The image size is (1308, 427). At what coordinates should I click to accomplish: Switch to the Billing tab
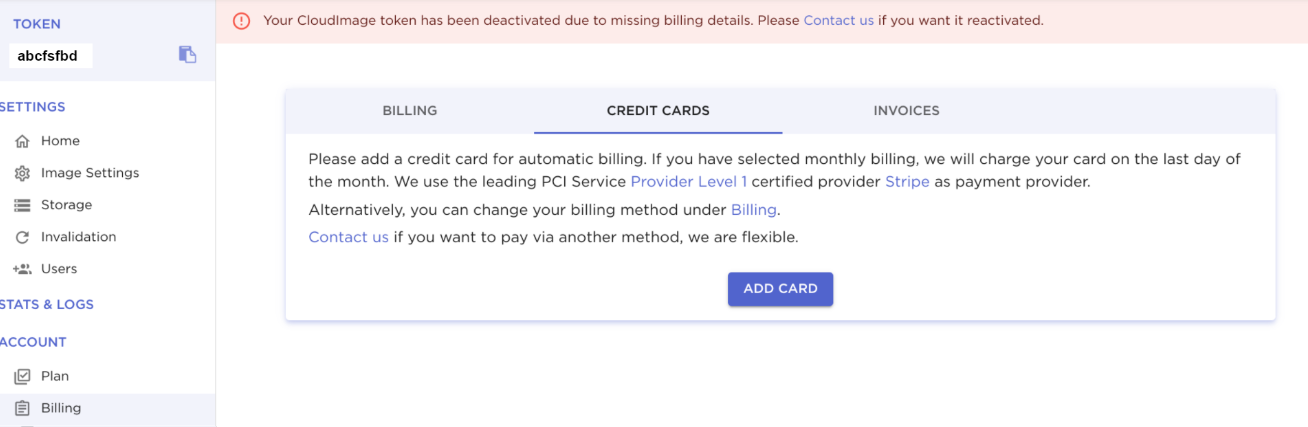point(409,111)
